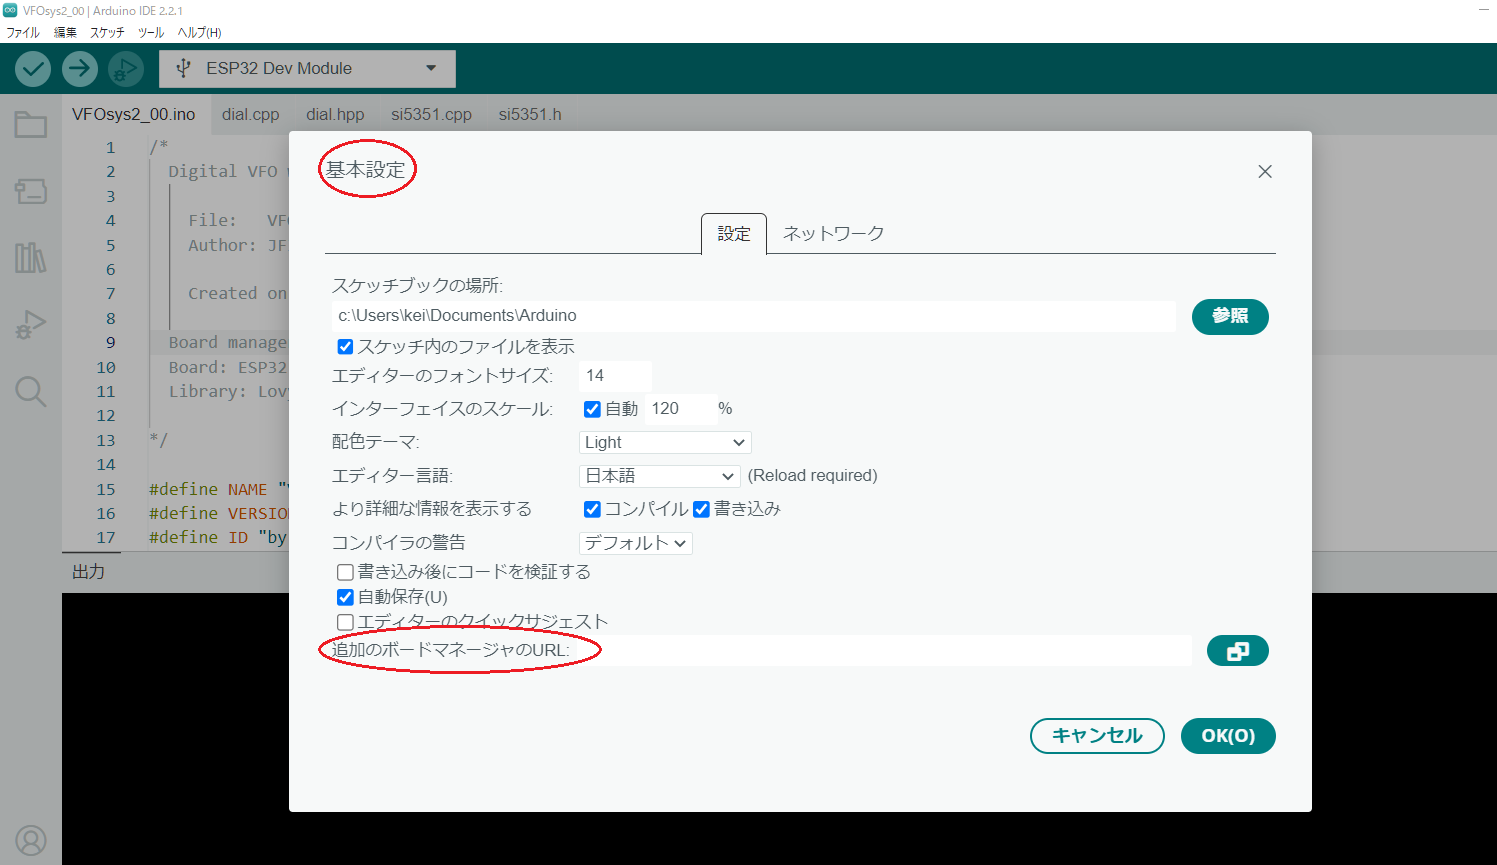Open the Sketchbook folder sidebar icon
The image size is (1497, 865).
pyautogui.click(x=31, y=125)
